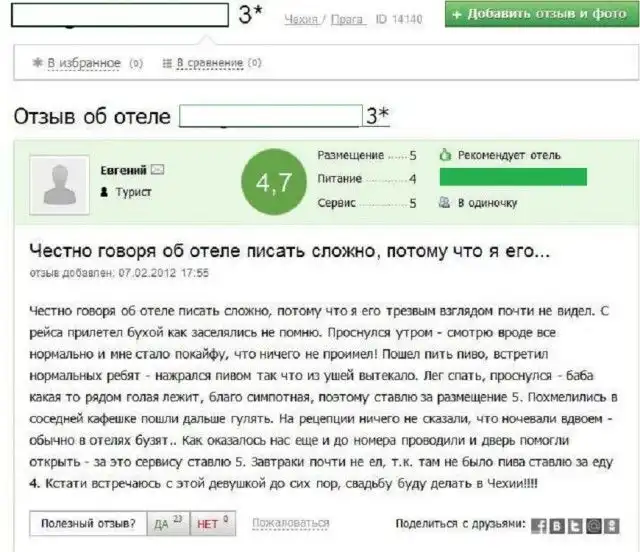Vote ДА for helpful review

click(x=162, y=523)
